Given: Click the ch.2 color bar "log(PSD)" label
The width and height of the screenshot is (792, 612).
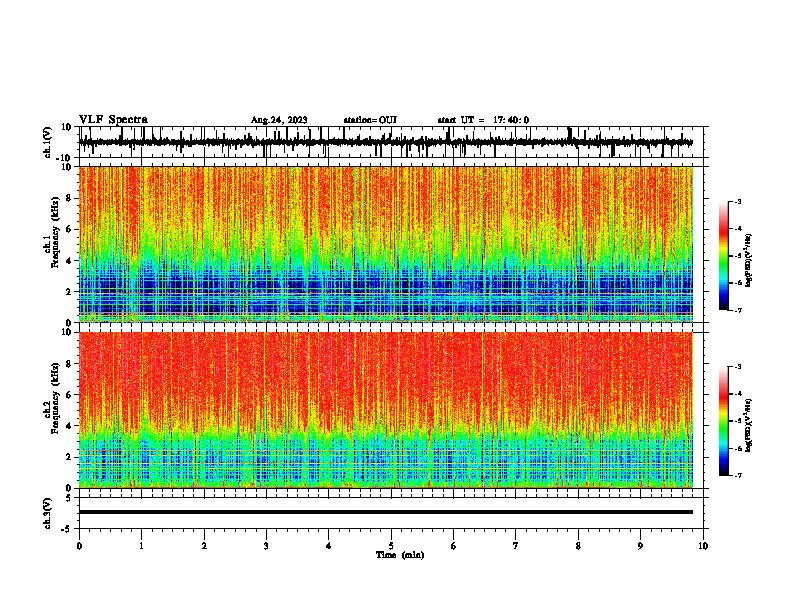Looking at the screenshot, I should (x=748, y=425).
